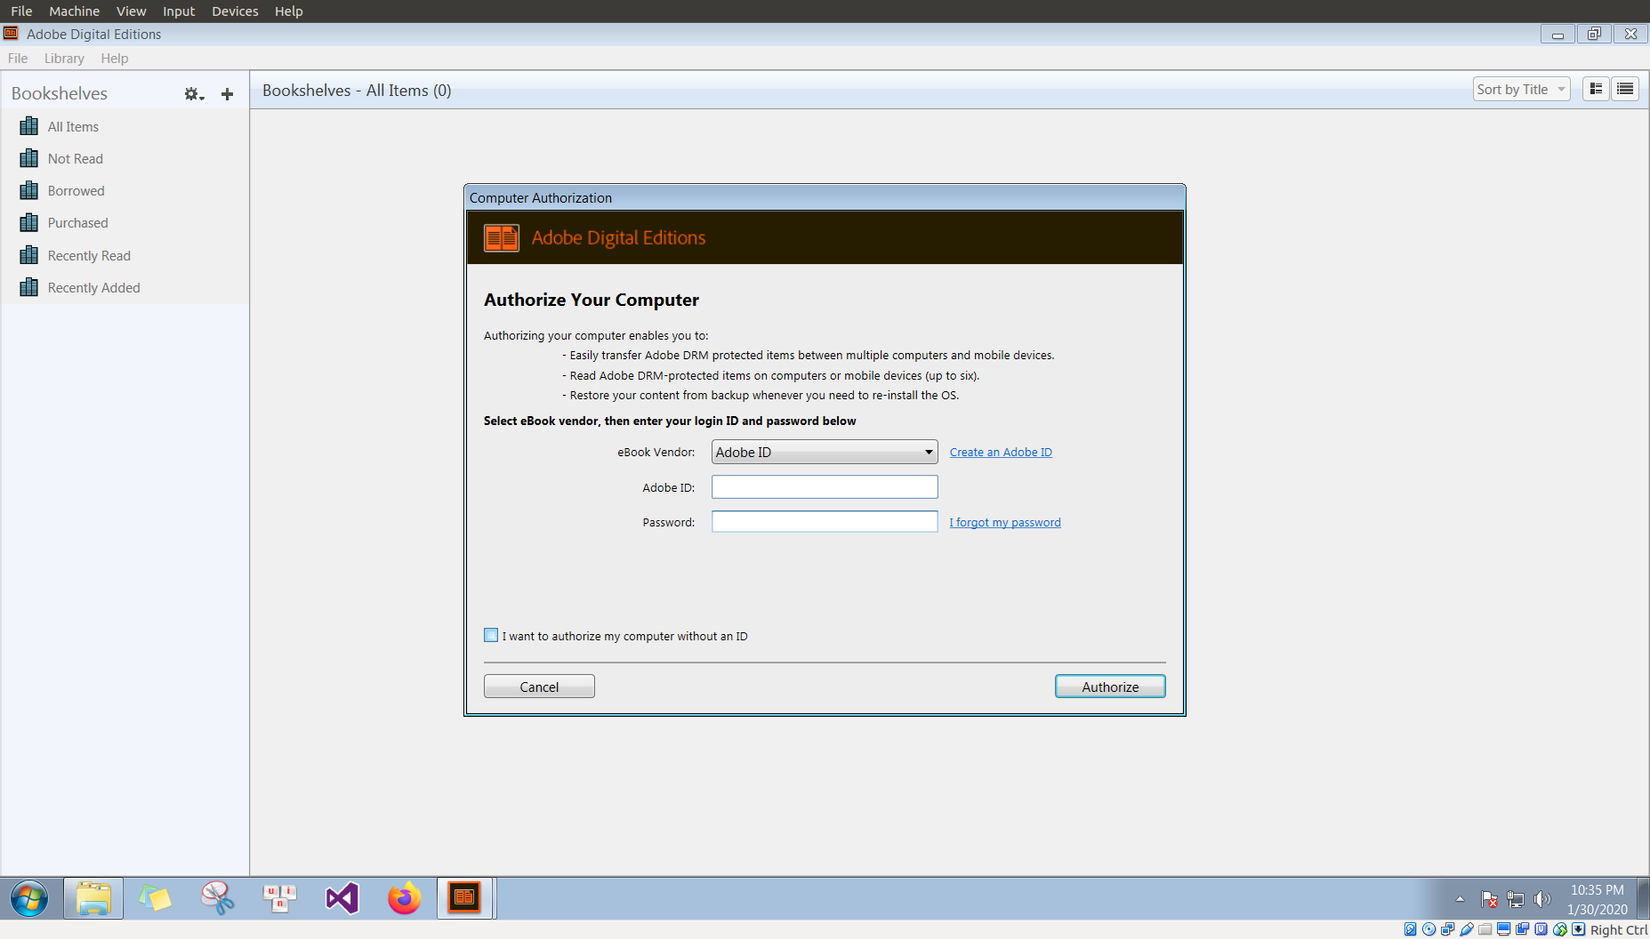The height and width of the screenshot is (939, 1650).
Task: Focus the Adobe ID text field
Action: click(824, 487)
